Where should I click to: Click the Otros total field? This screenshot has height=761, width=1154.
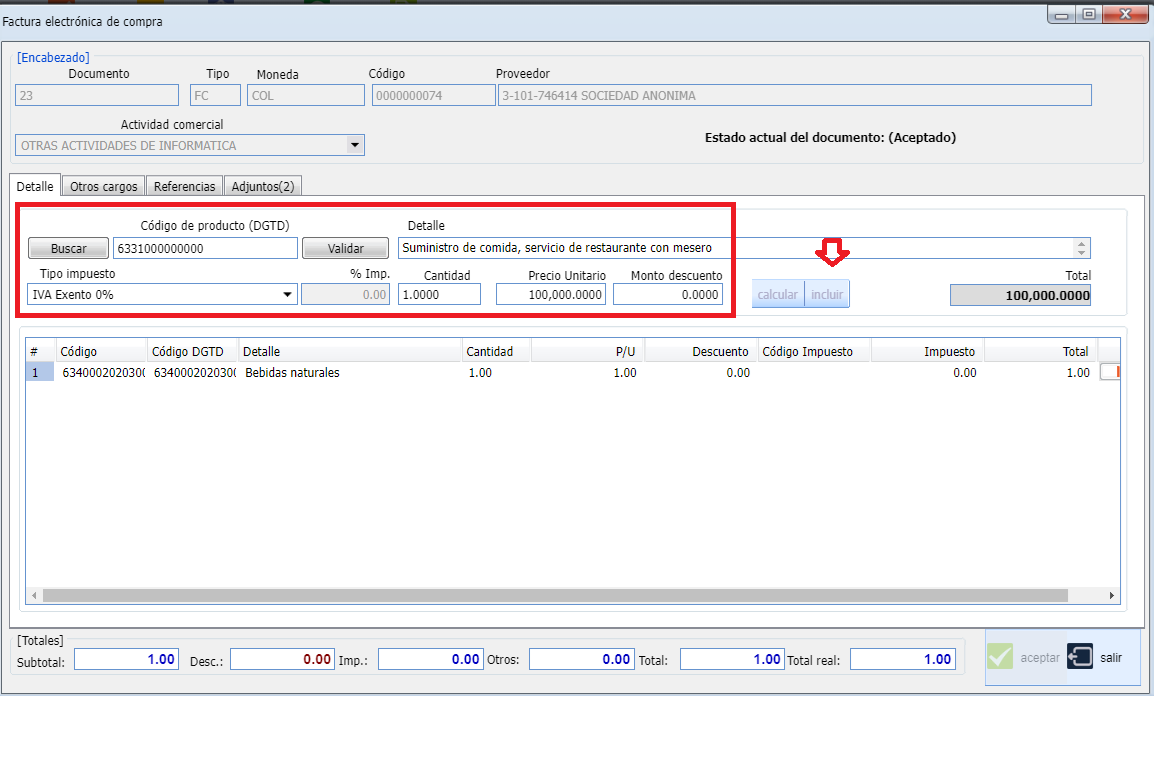tap(581, 659)
